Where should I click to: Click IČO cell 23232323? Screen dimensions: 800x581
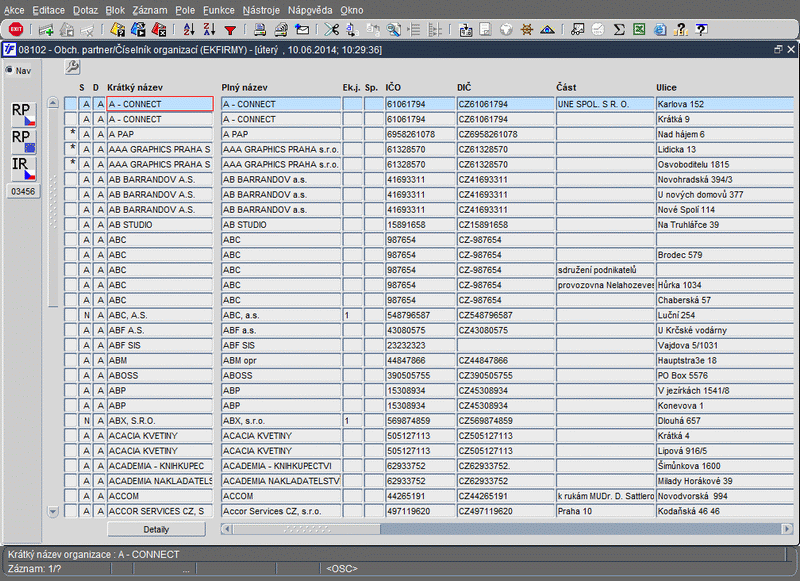(x=419, y=345)
